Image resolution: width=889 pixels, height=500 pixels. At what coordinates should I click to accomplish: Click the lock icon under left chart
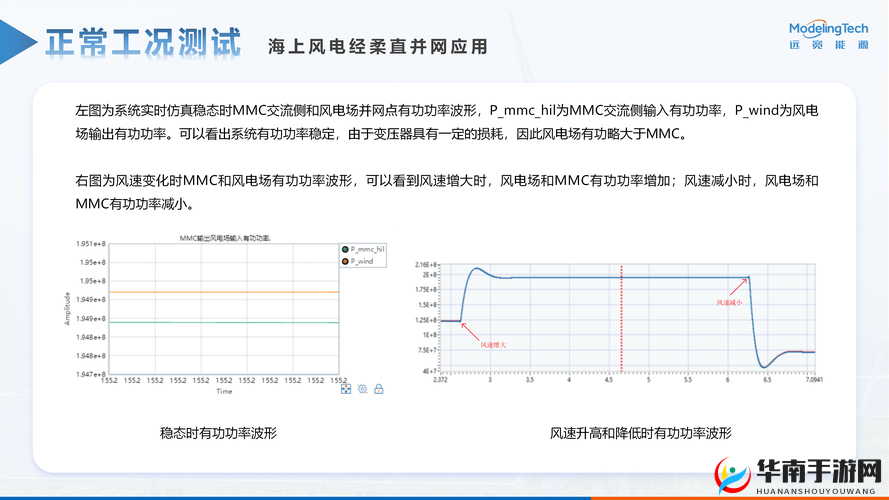379,389
